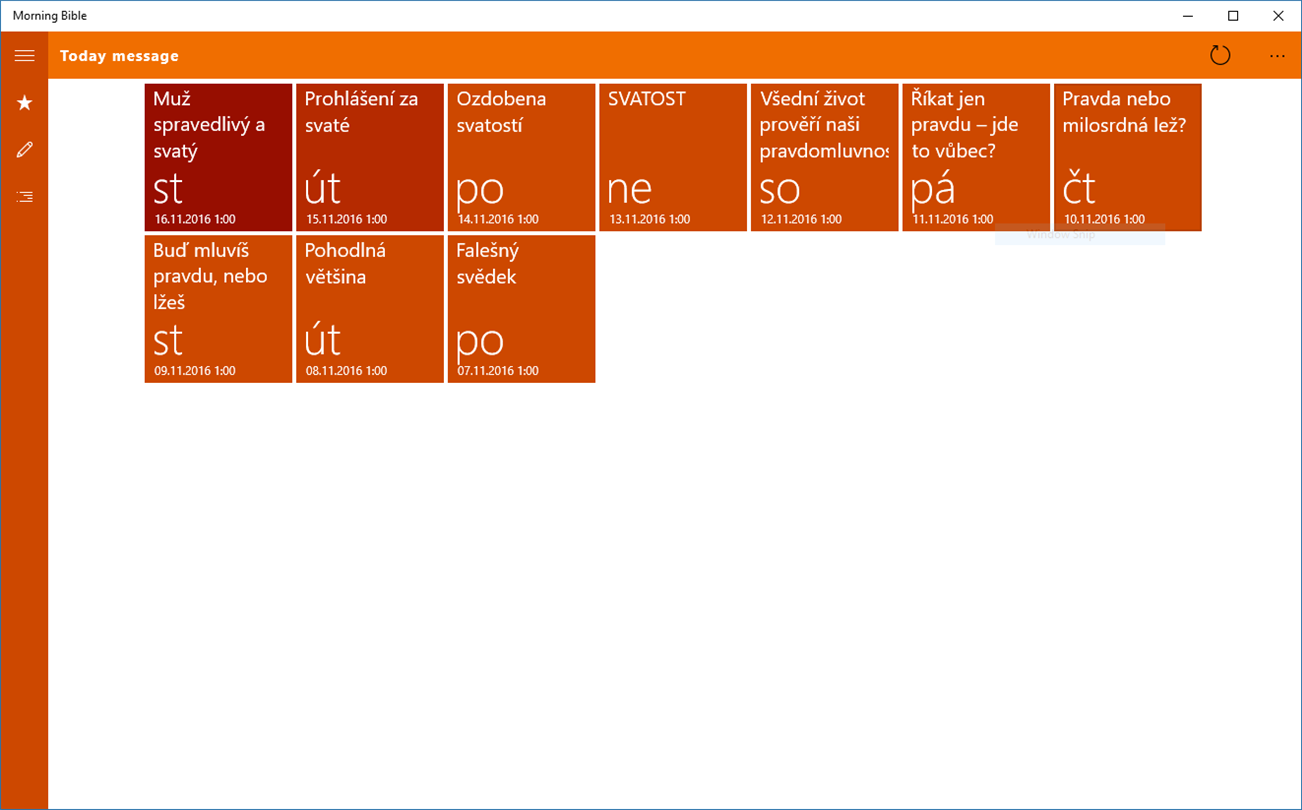The image size is (1302, 810).
Task: Open the tile "Prohlášení za svaté"
Action: (x=370, y=157)
